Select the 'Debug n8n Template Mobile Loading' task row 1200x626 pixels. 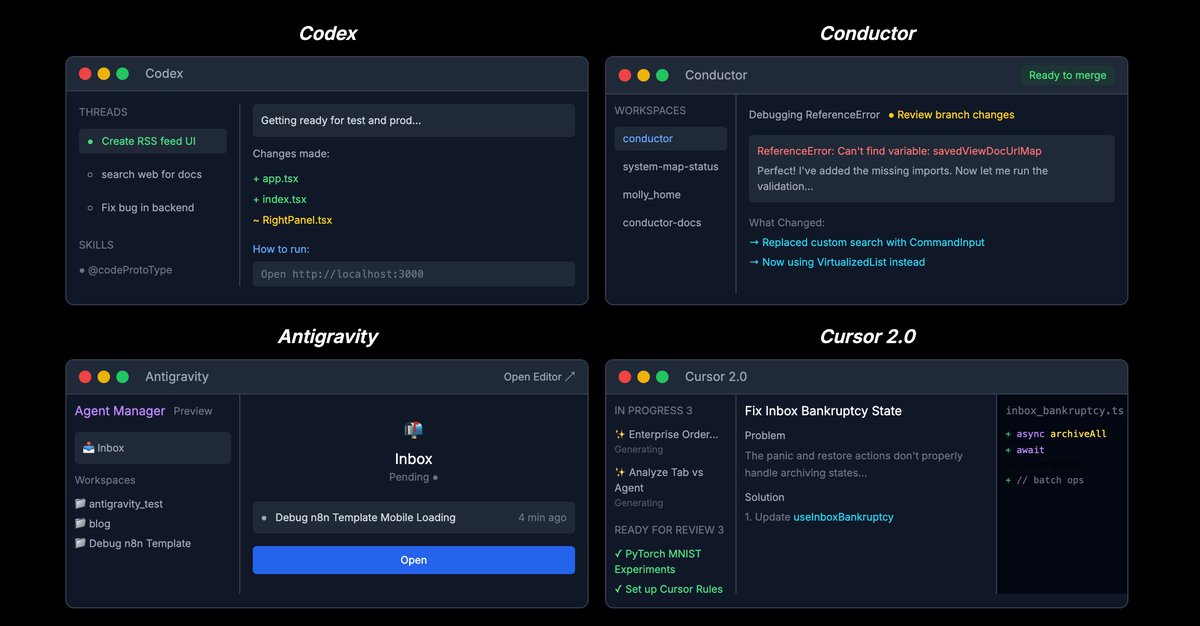coord(413,518)
